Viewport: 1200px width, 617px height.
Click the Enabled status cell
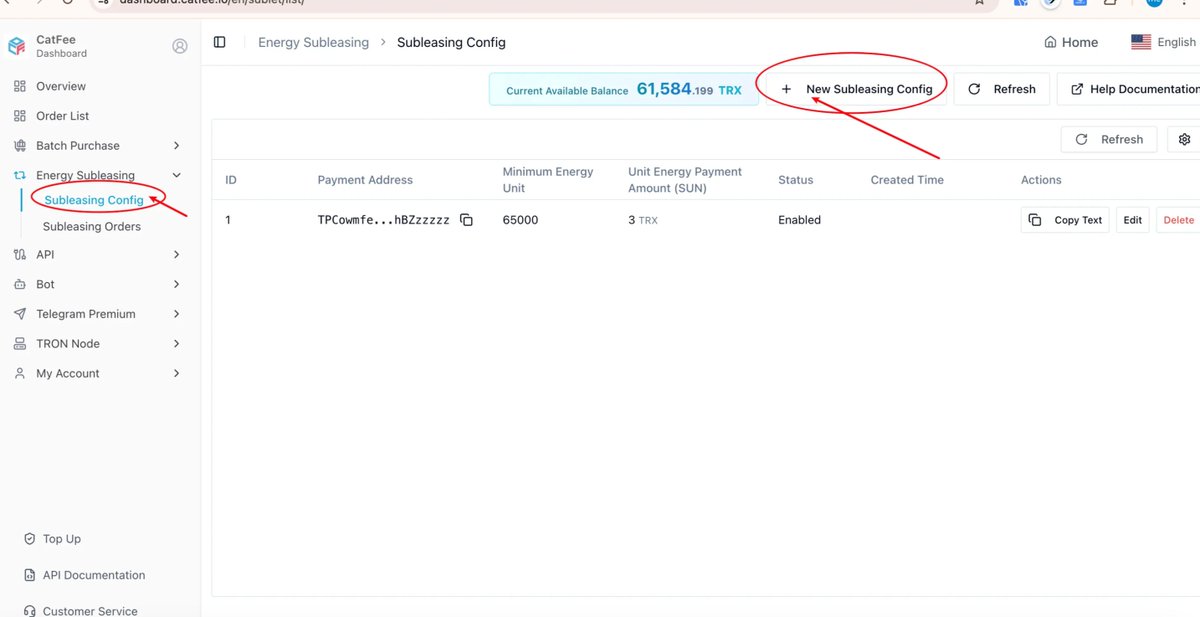coord(799,220)
